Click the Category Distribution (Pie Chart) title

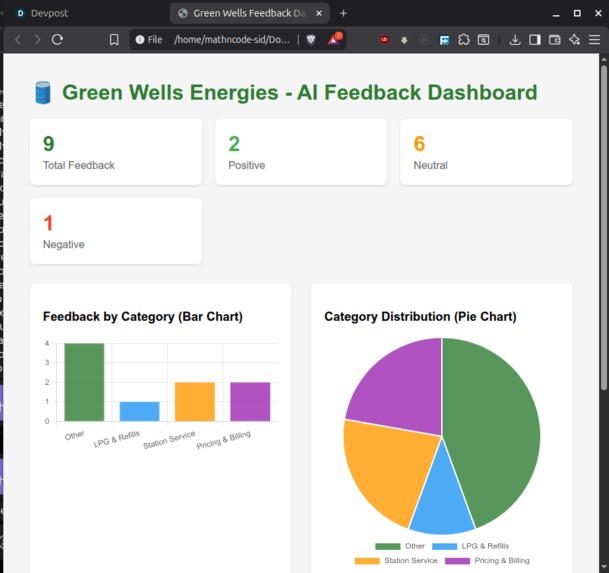(x=420, y=317)
